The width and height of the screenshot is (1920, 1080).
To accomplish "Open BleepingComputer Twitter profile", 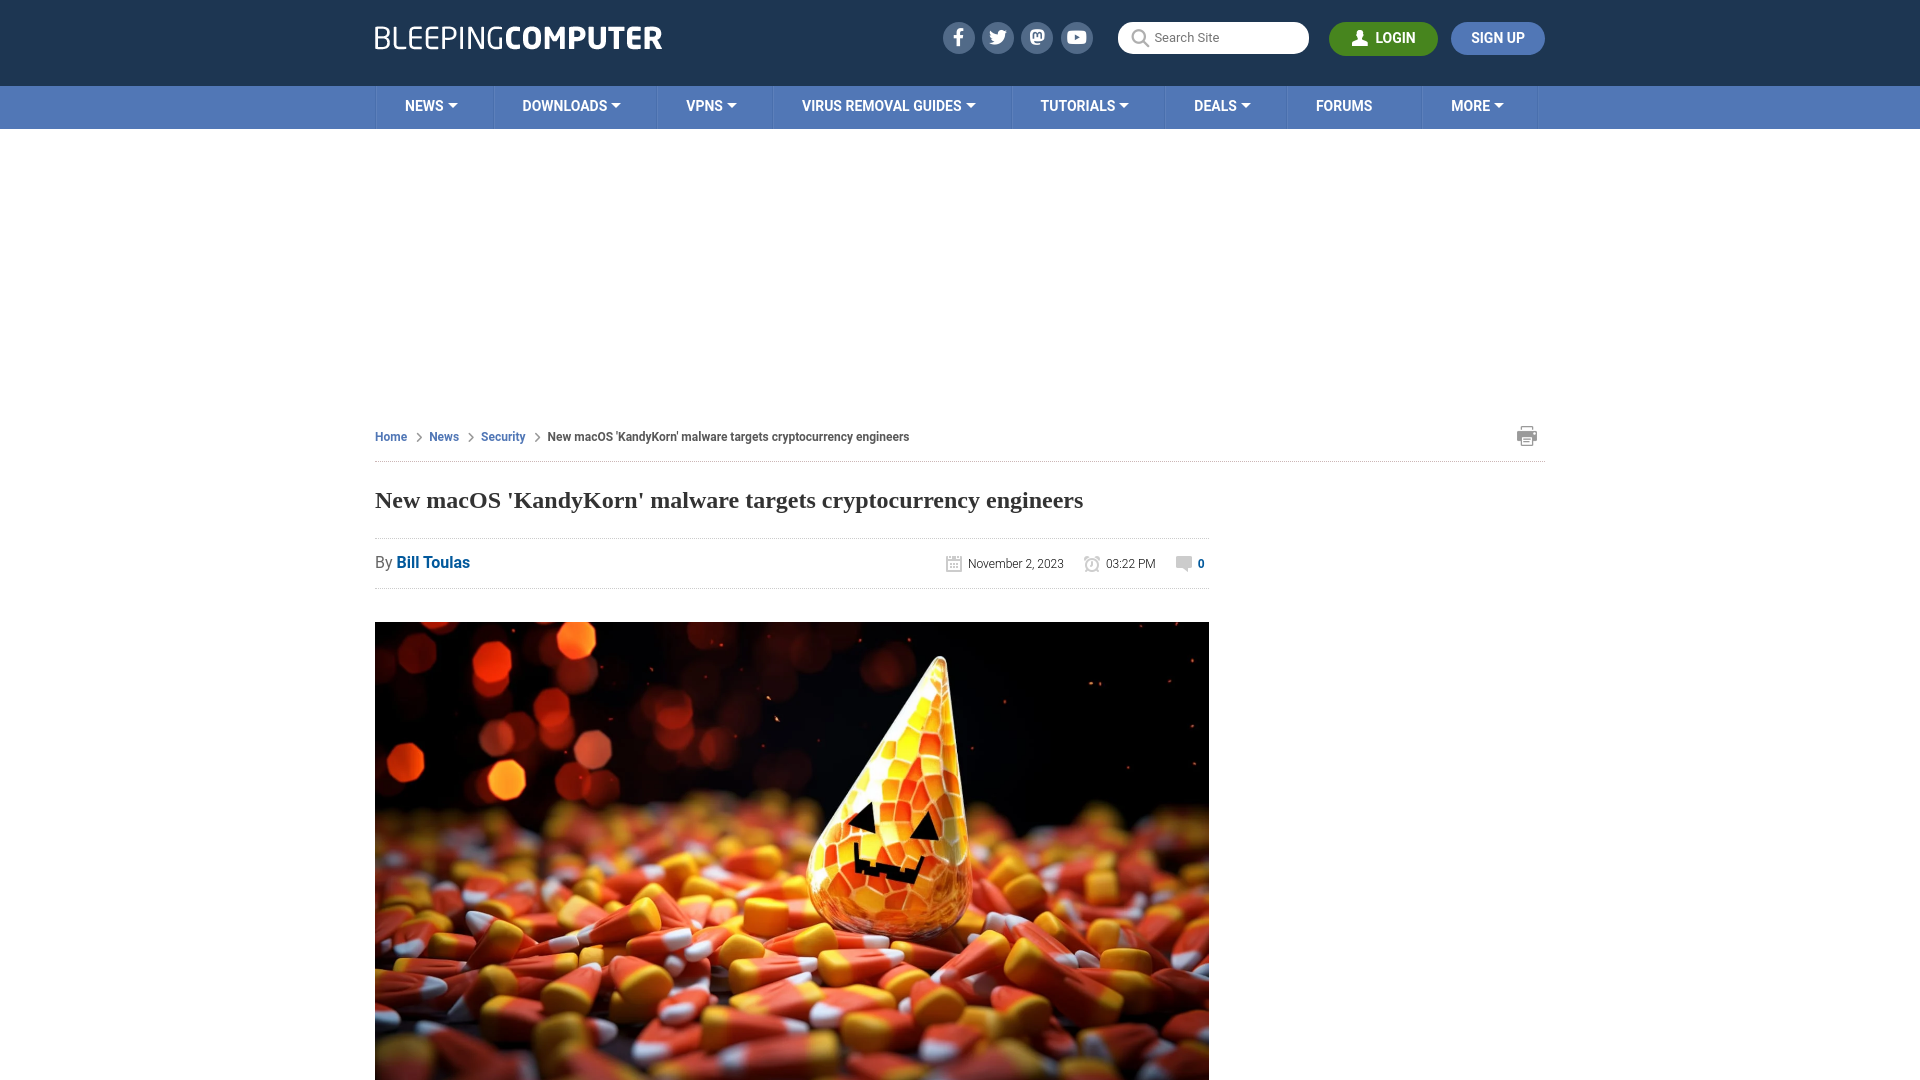I will point(998,37).
